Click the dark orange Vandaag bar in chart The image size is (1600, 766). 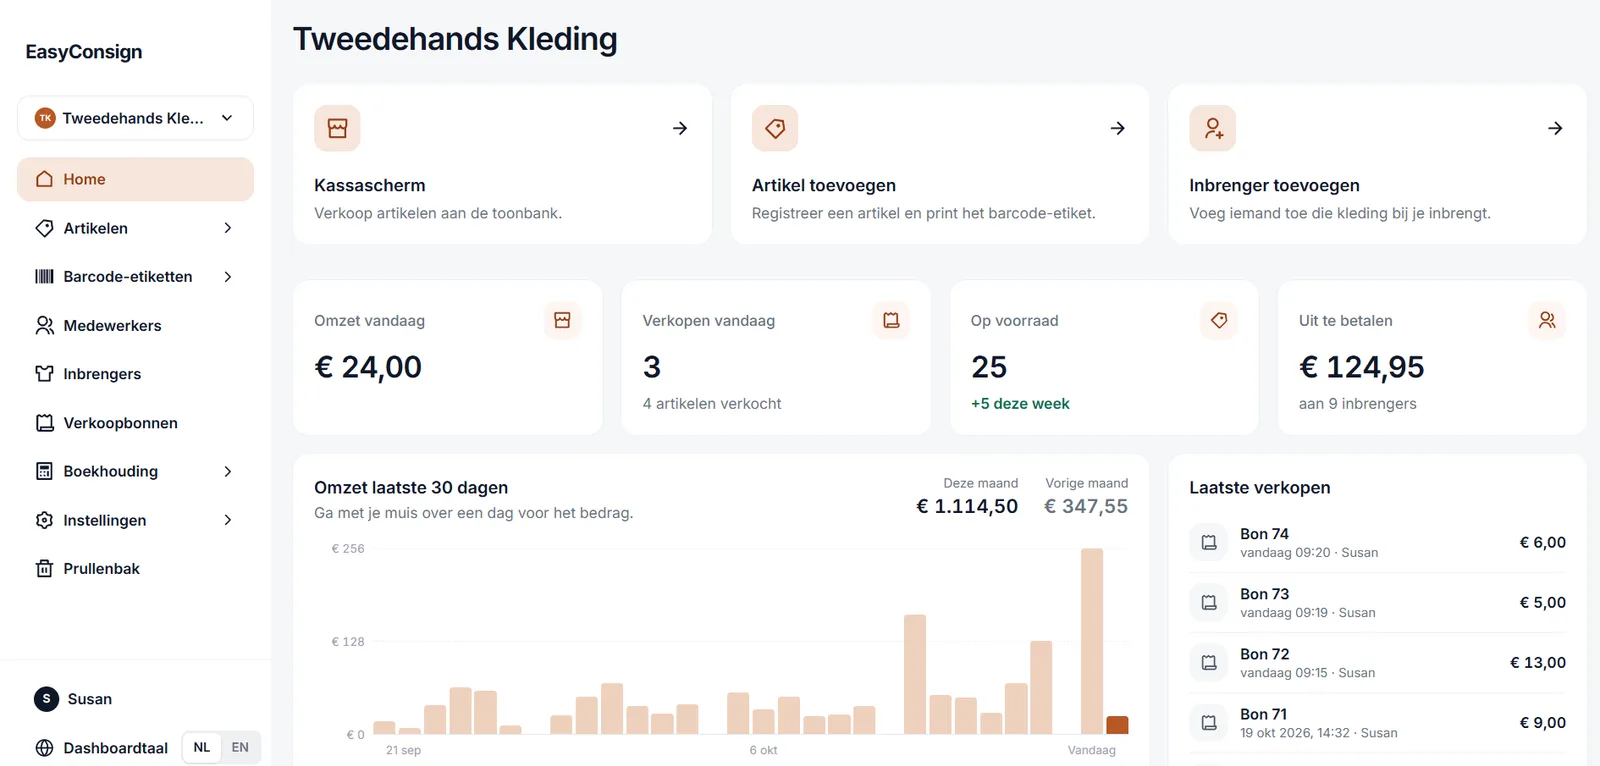1117,725
